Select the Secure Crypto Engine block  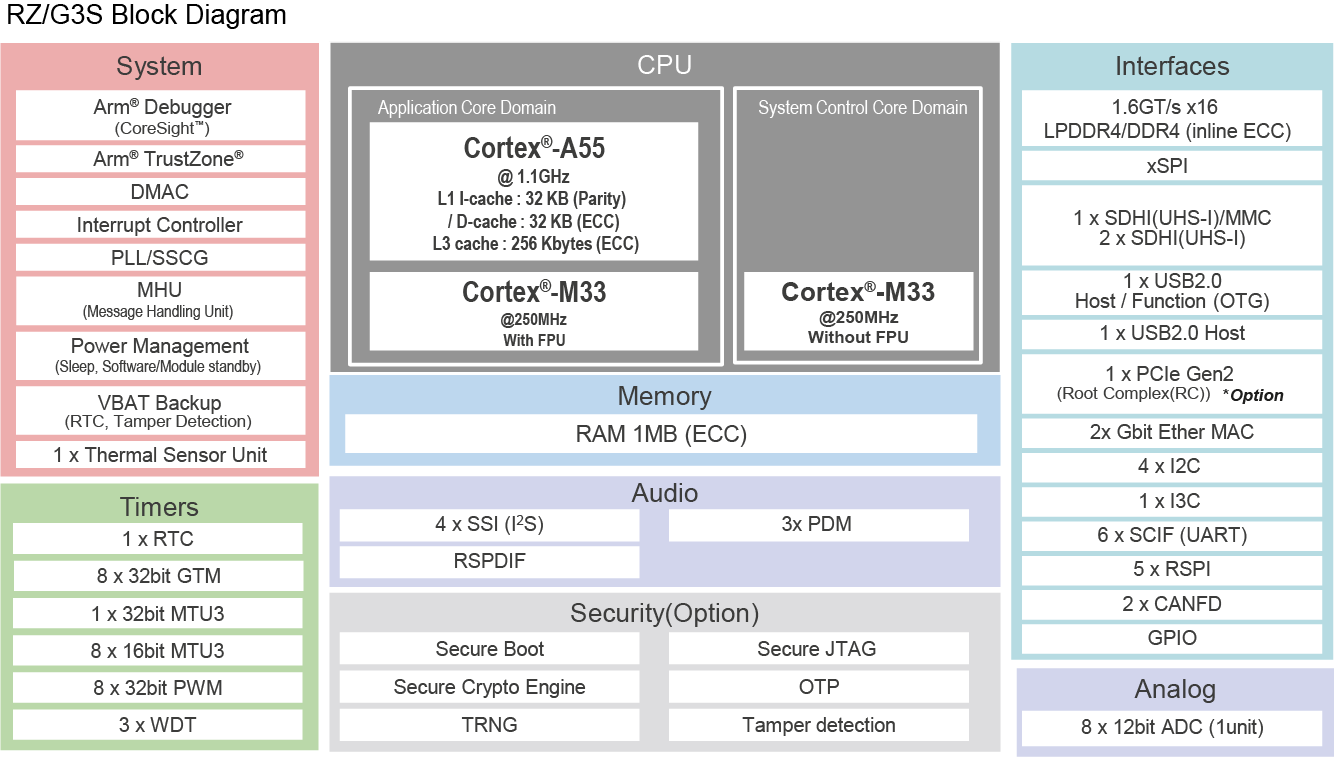coord(489,687)
